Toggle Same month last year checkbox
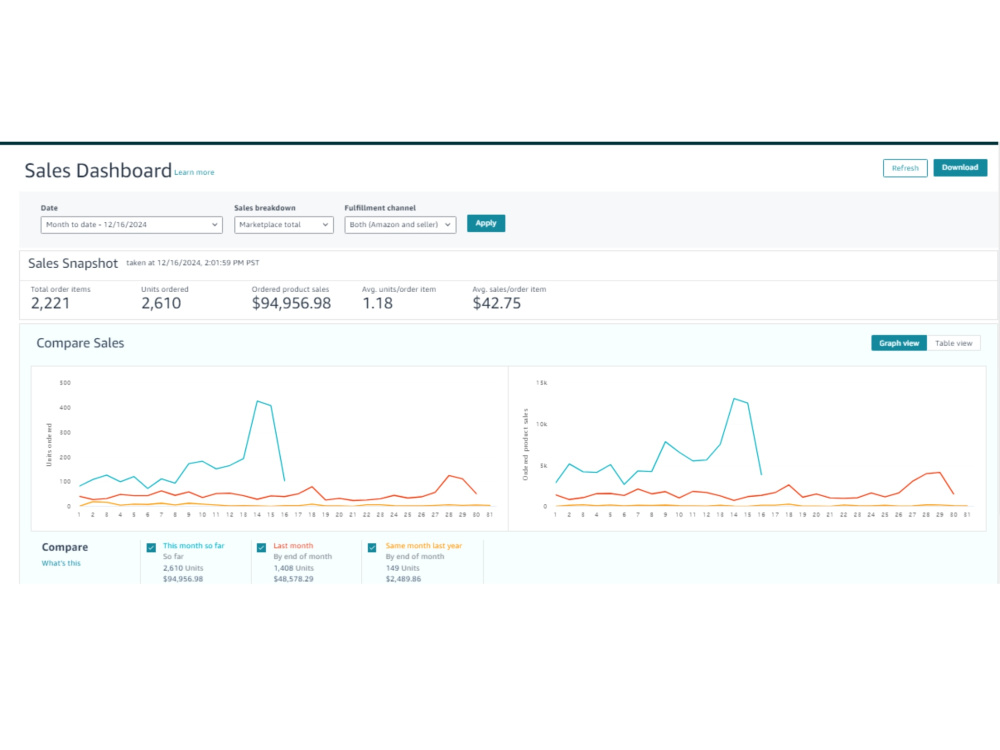 pyautogui.click(x=372, y=548)
